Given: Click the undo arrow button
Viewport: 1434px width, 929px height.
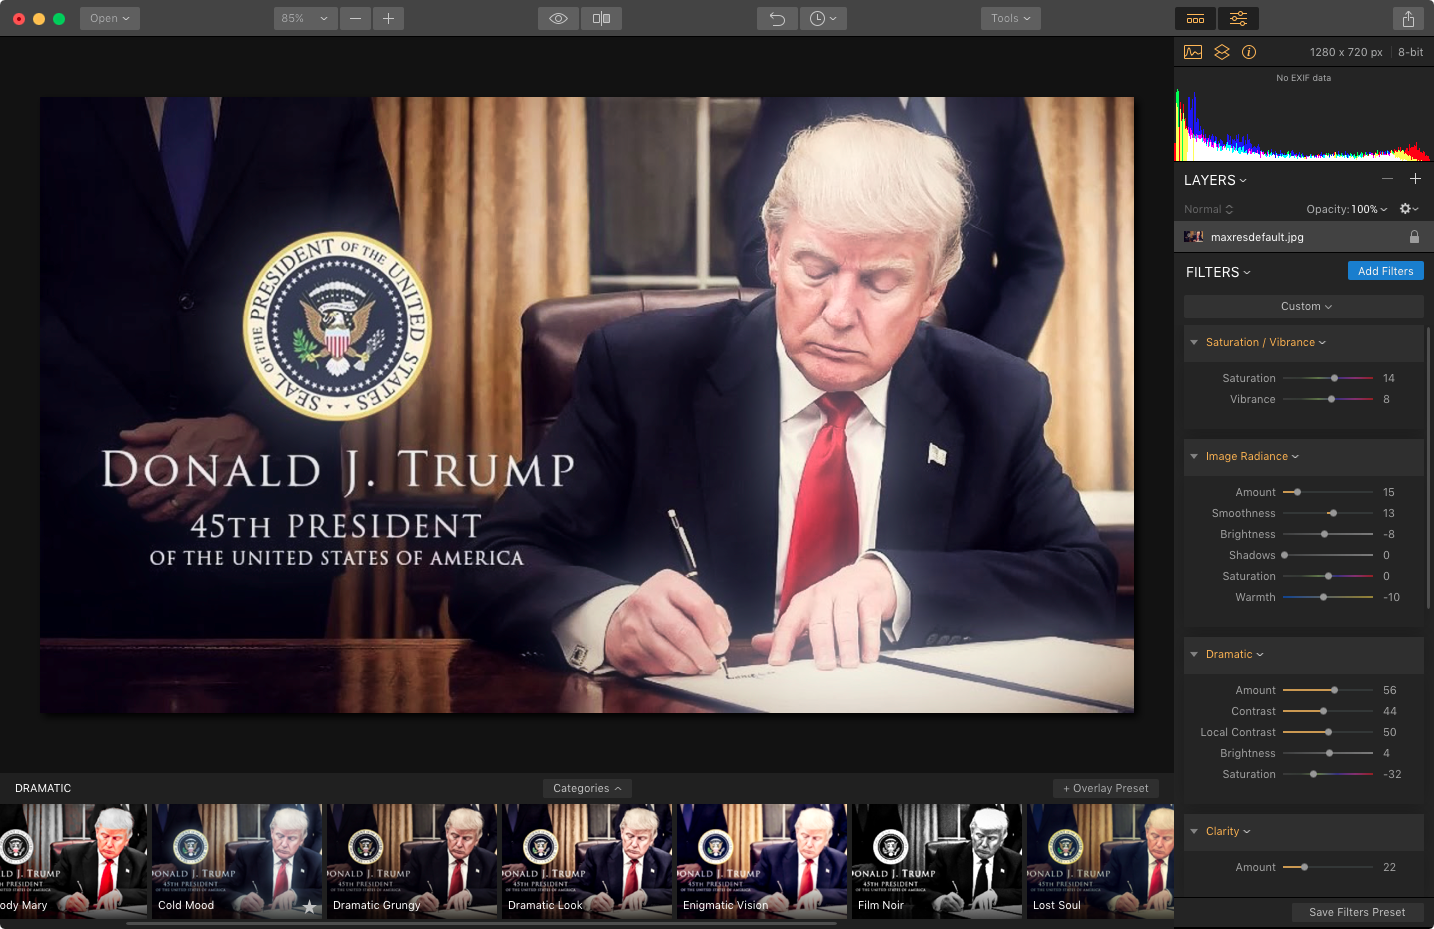Looking at the screenshot, I should point(777,18).
